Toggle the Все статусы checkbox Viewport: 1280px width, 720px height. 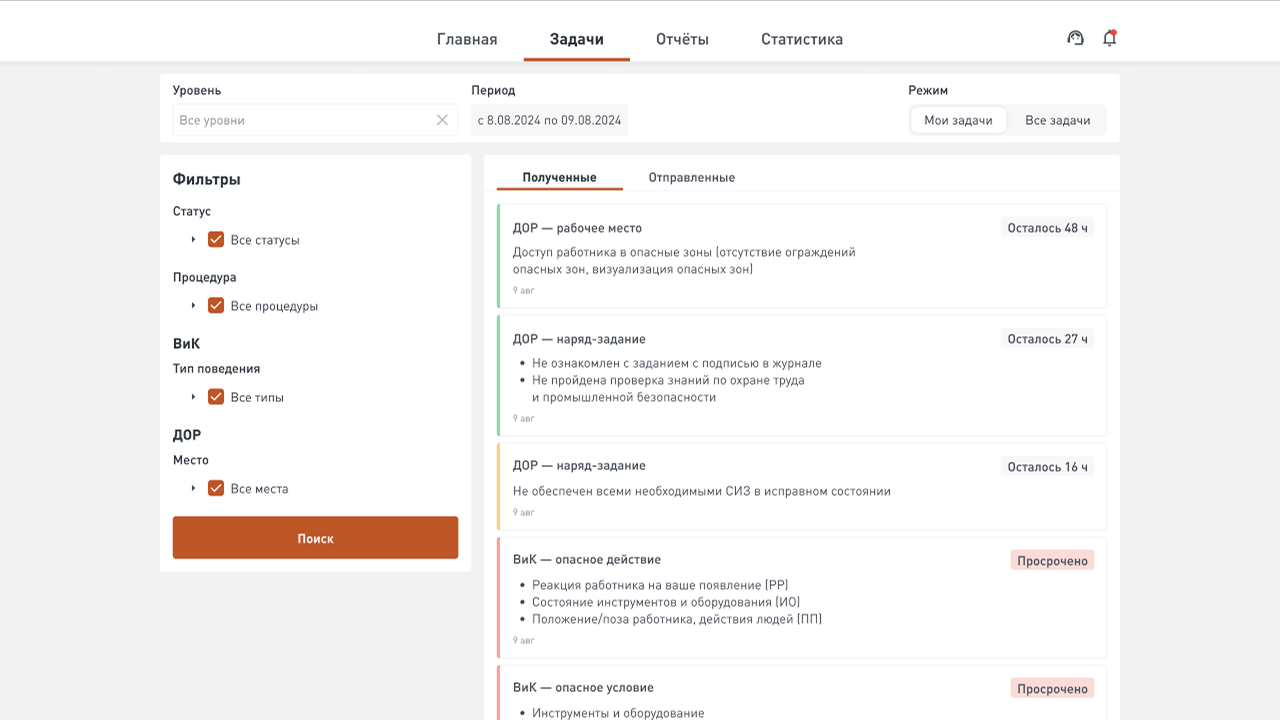pos(216,240)
